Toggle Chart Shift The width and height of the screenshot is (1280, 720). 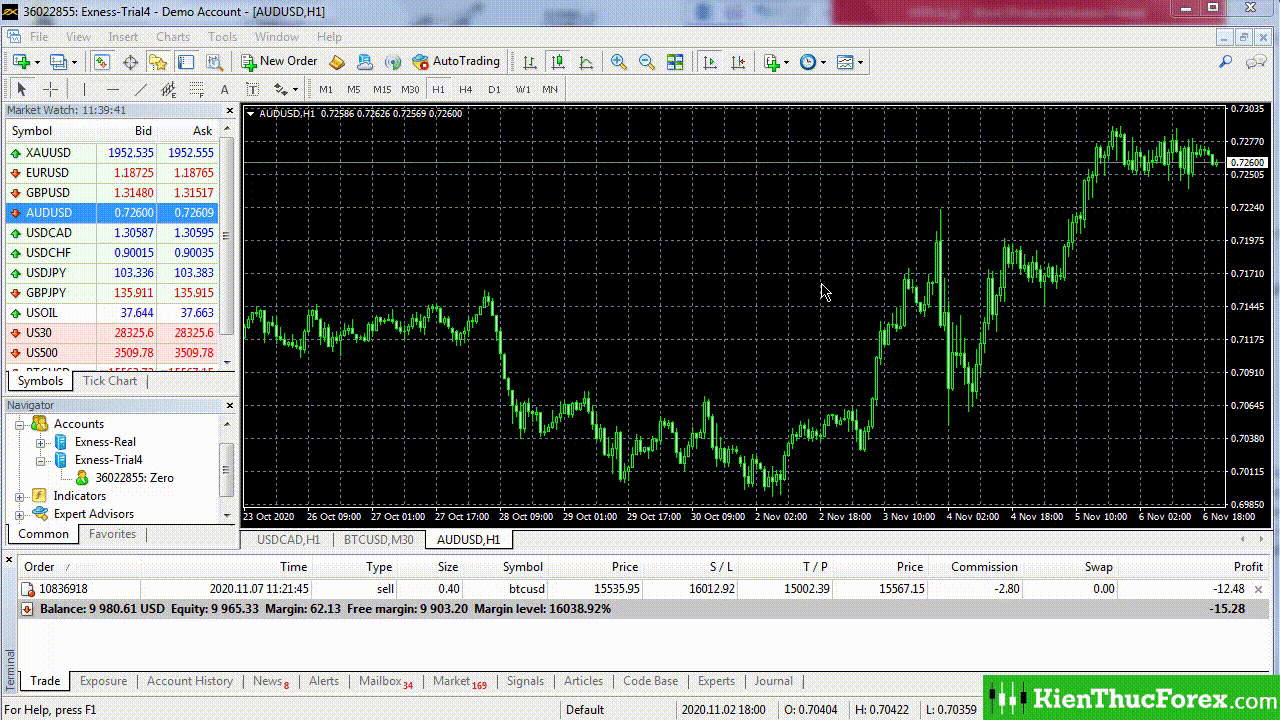(x=738, y=62)
